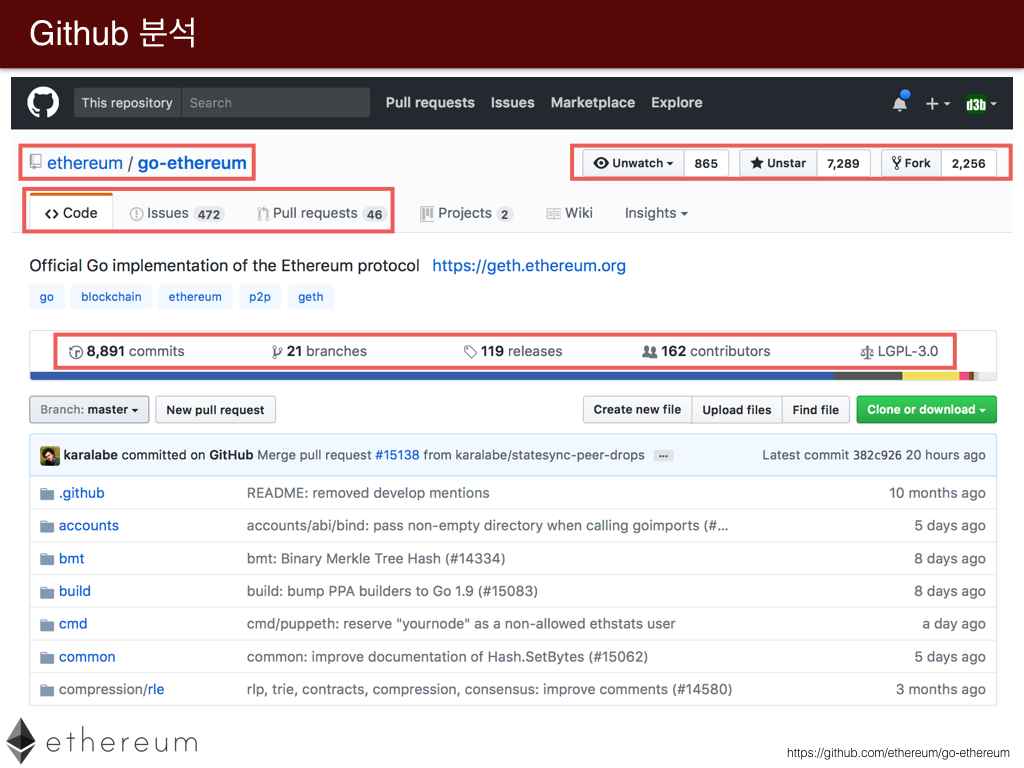Select the blockchain topic tag
The width and height of the screenshot is (1024, 768).
[x=111, y=296]
